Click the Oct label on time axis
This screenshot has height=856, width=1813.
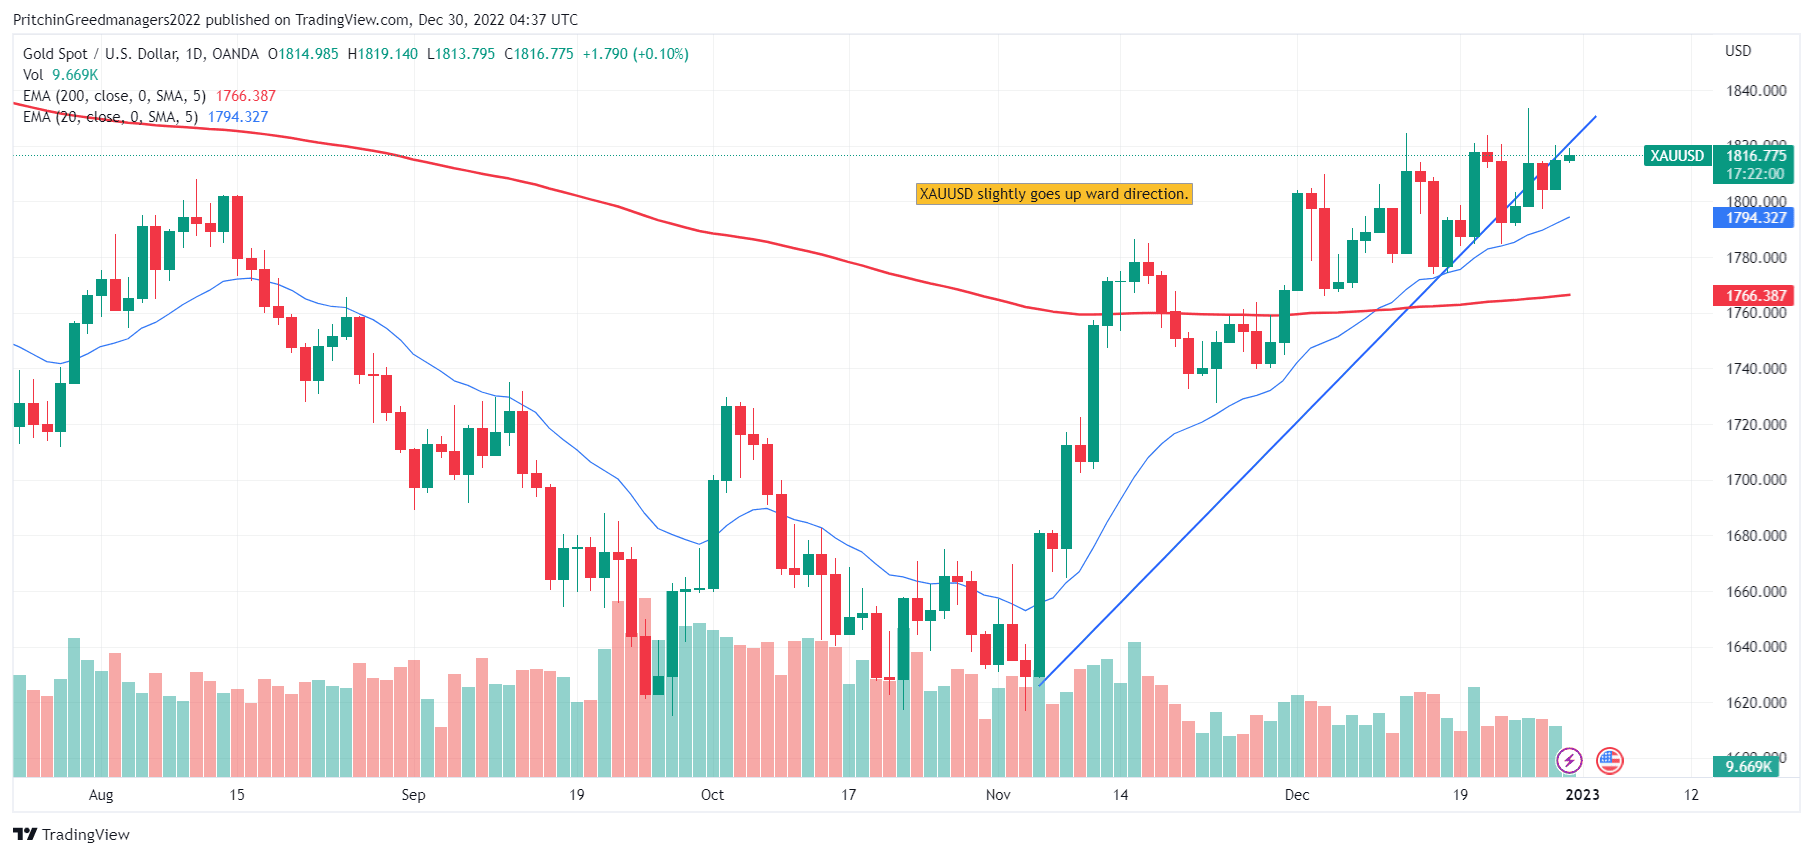tap(712, 795)
